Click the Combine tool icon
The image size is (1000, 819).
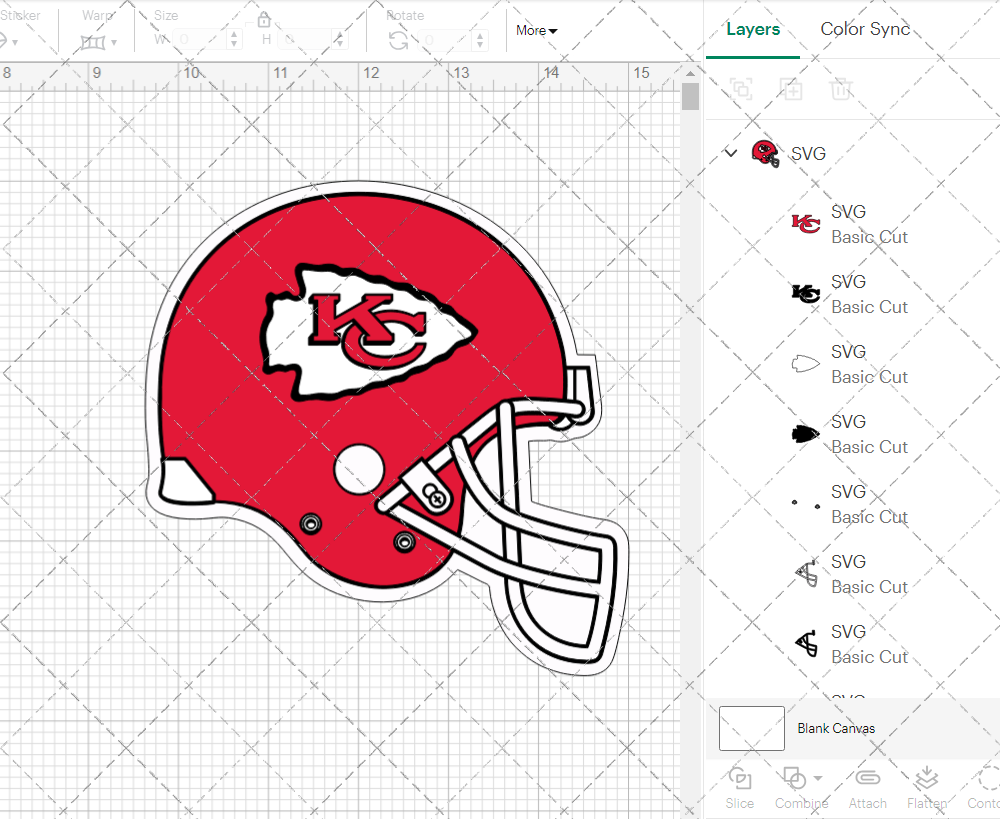[x=794, y=779]
